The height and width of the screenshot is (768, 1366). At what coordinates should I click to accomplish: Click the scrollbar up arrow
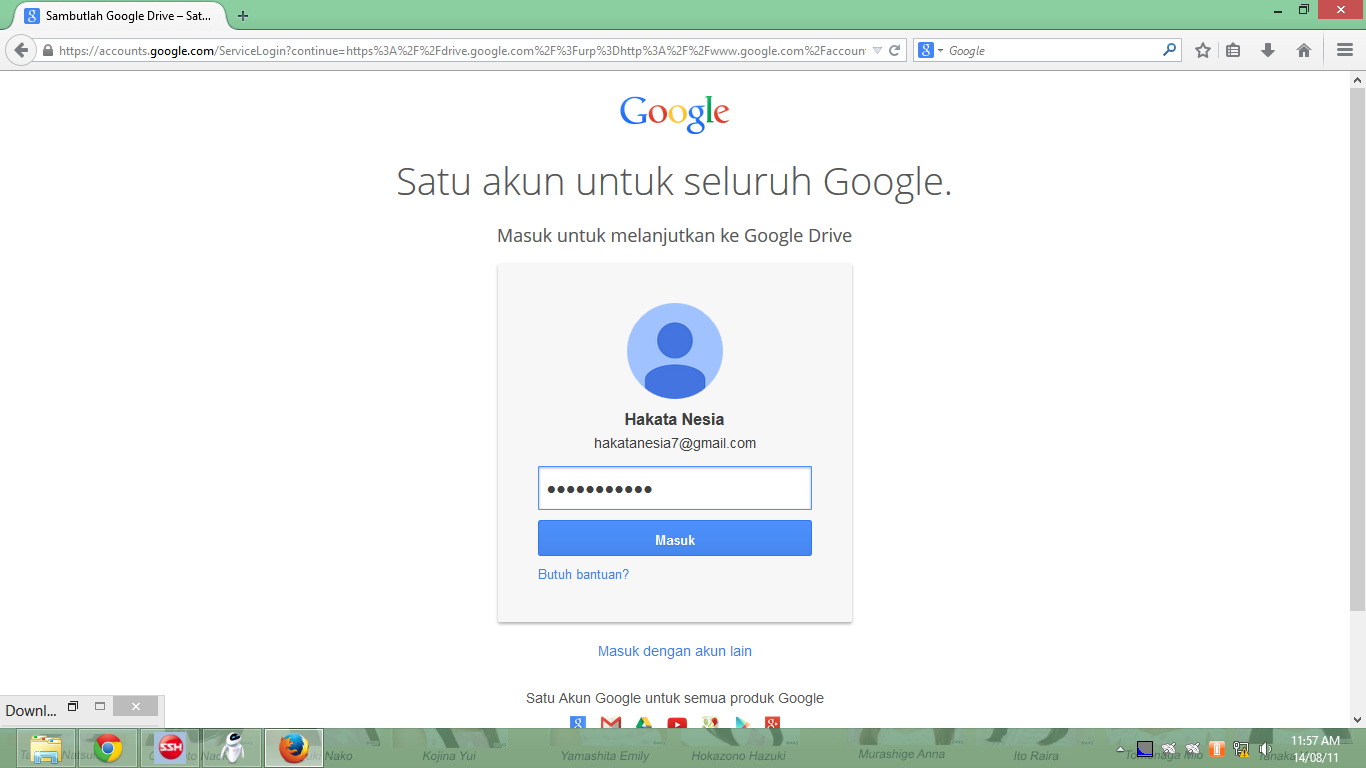(x=1357, y=79)
